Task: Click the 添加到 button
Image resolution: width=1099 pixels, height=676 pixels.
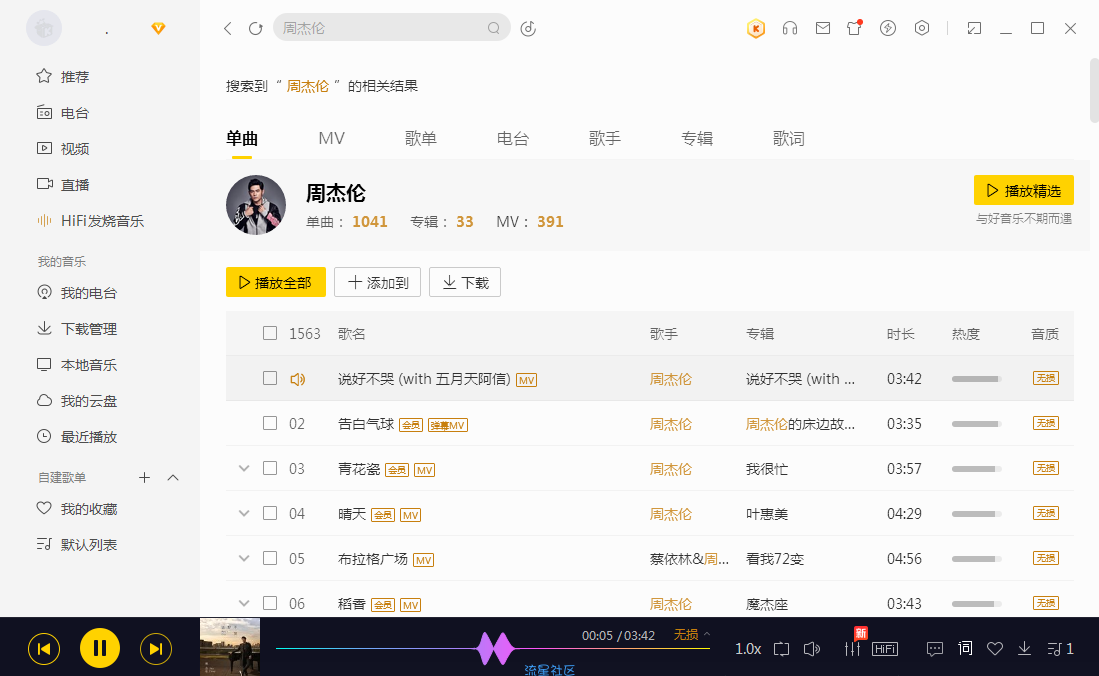Action: (377, 282)
